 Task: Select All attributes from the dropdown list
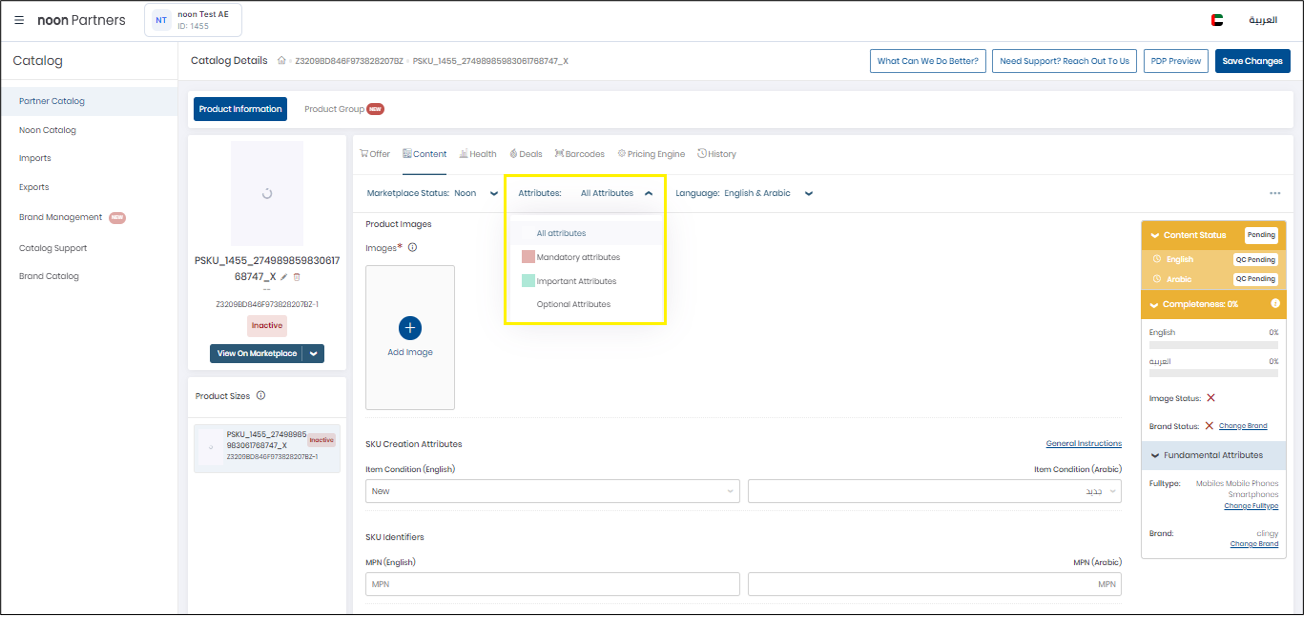click(x=585, y=233)
